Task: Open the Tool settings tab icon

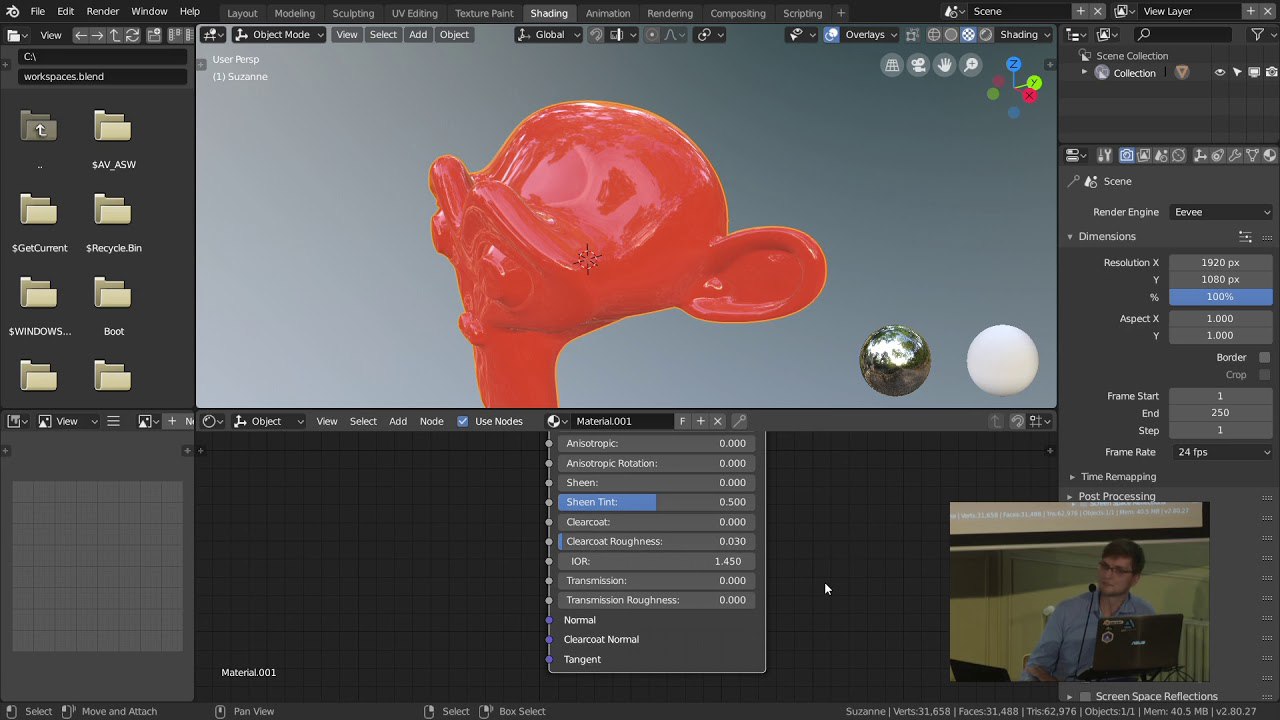Action: [x=1105, y=155]
